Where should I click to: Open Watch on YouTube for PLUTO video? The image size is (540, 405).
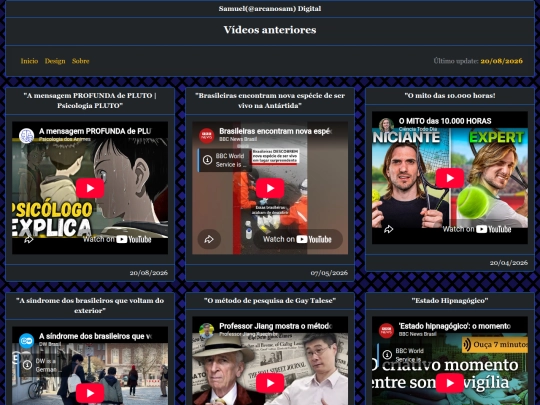[x=117, y=239]
